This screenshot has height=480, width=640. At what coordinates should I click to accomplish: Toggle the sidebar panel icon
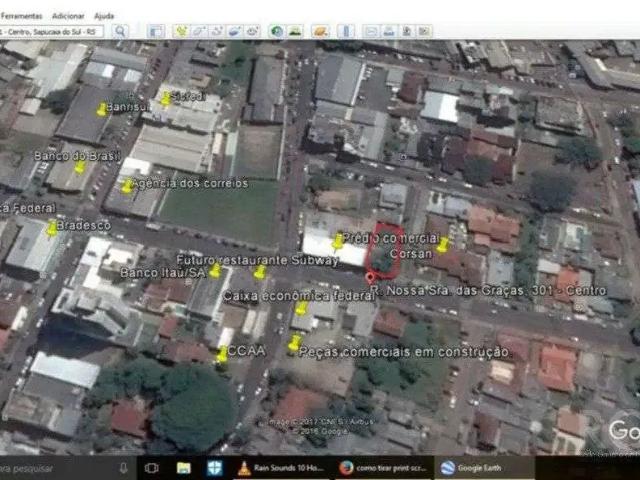pos(156,31)
